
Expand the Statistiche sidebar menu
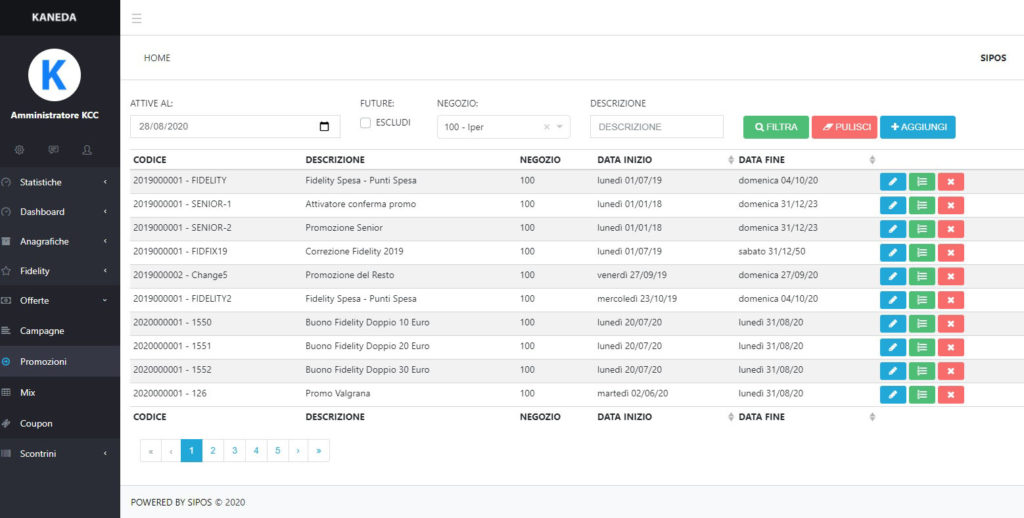coord(59,182)
